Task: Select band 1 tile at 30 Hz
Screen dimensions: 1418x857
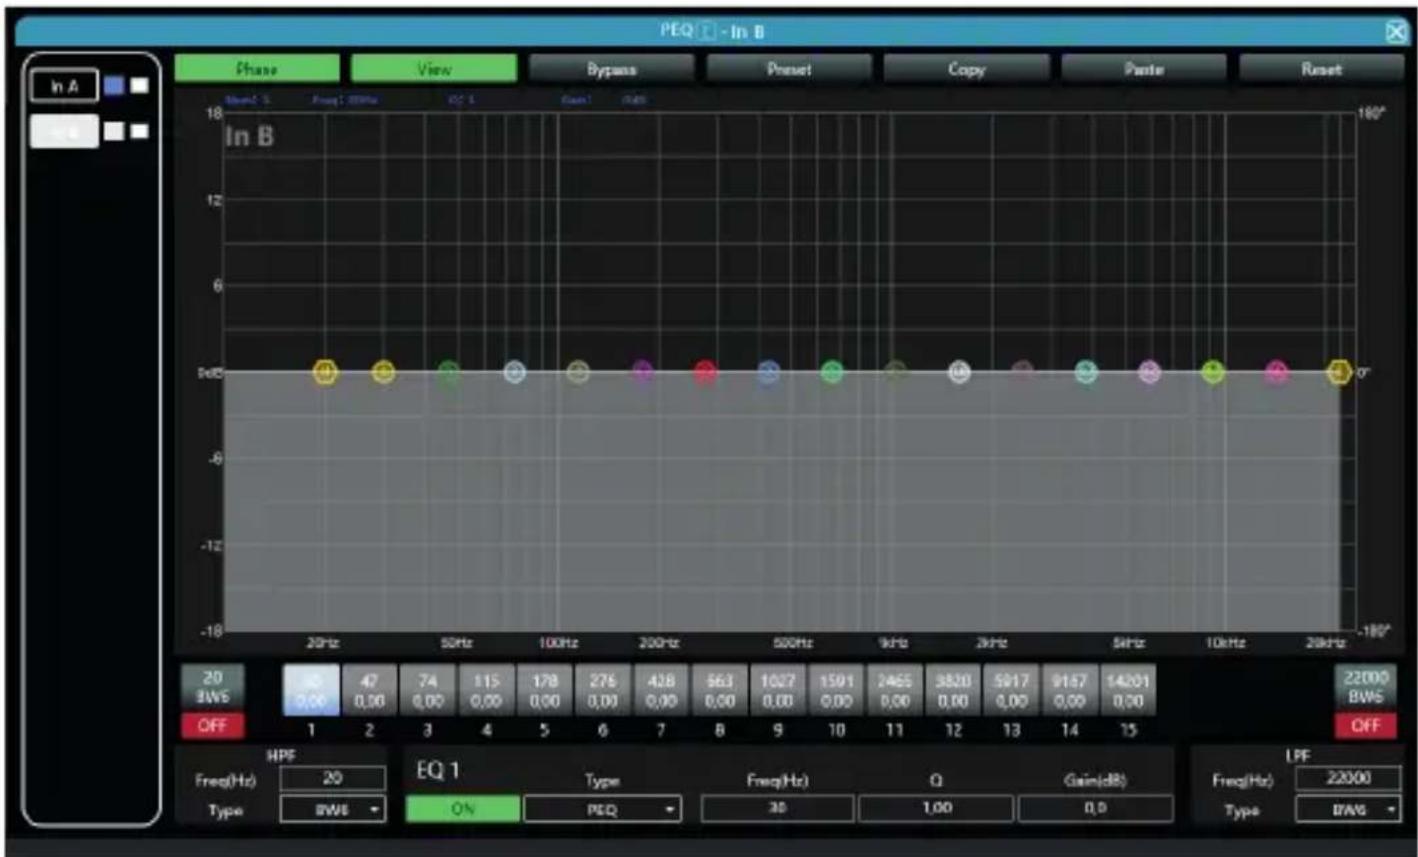Action: (311, 690)
